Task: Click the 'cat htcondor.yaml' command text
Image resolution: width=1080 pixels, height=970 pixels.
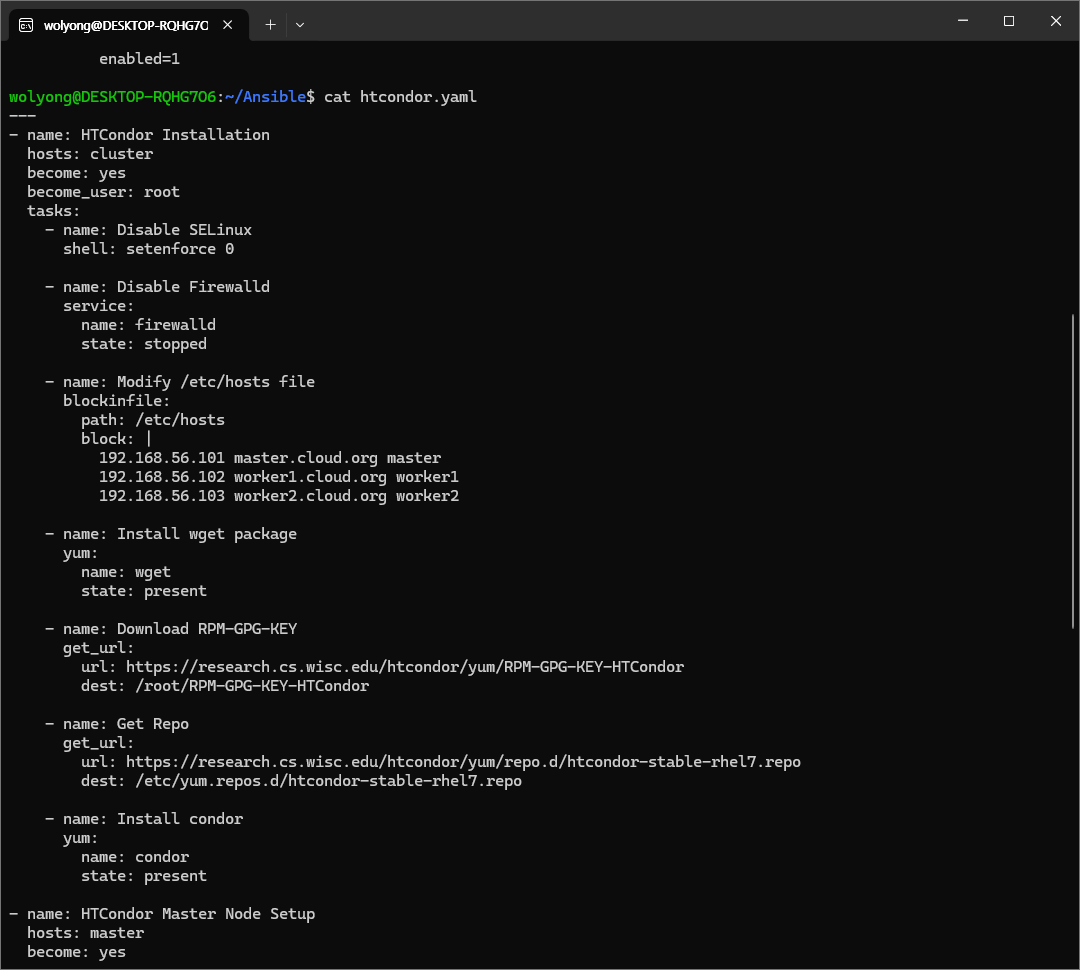Action: (x=400, y=97)
